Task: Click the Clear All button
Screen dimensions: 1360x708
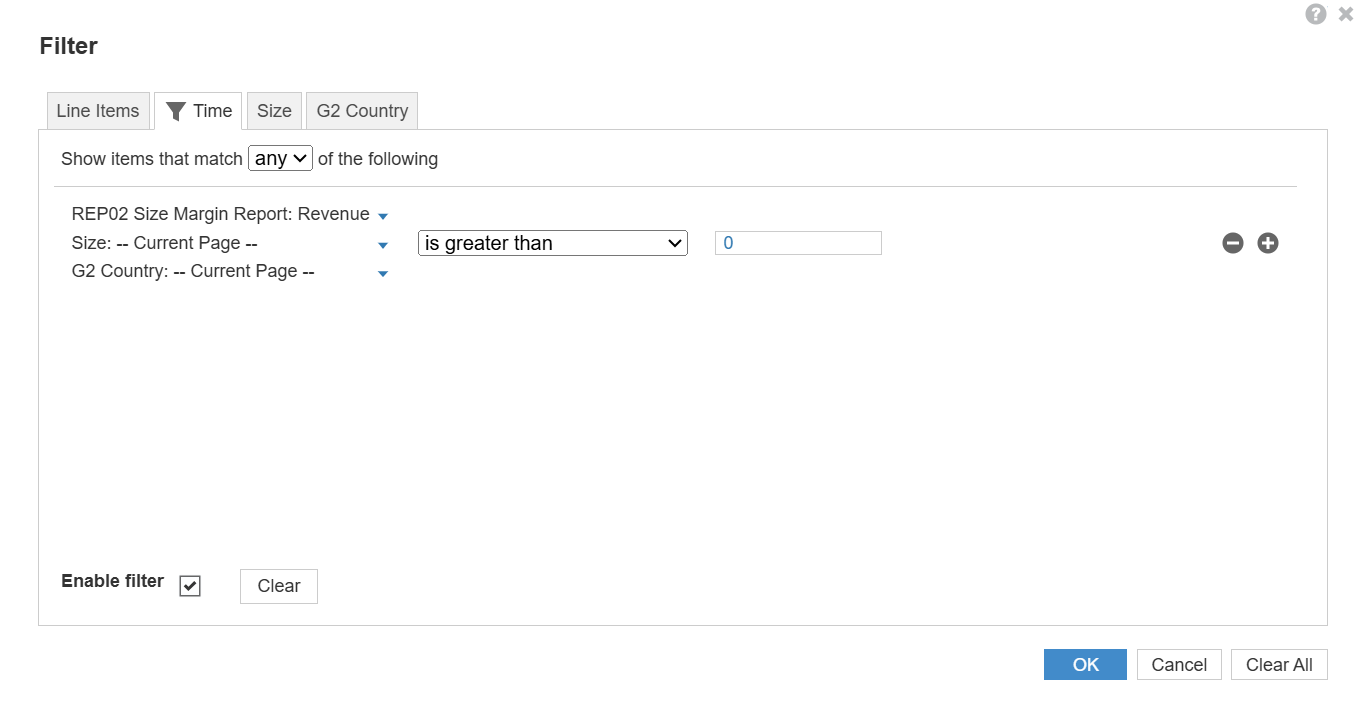Action: click(x=1279, y=665)
